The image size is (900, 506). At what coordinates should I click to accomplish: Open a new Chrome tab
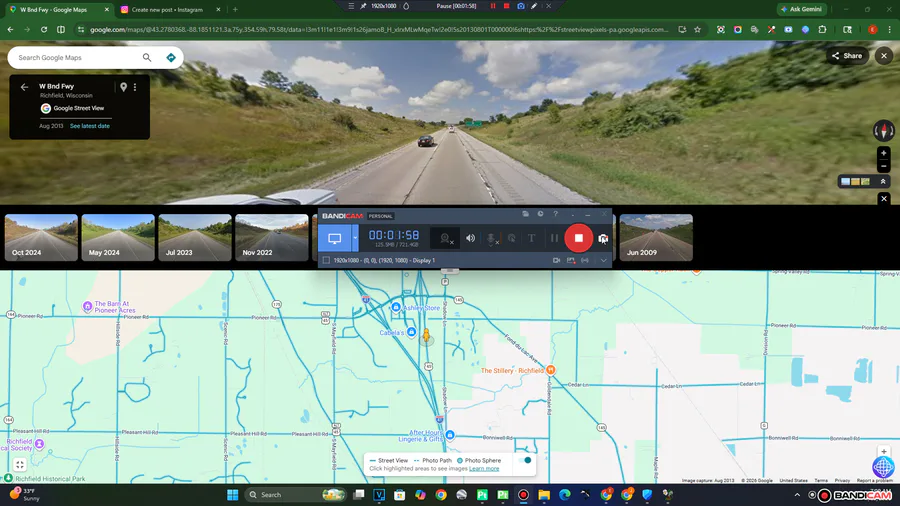point(235,10)
